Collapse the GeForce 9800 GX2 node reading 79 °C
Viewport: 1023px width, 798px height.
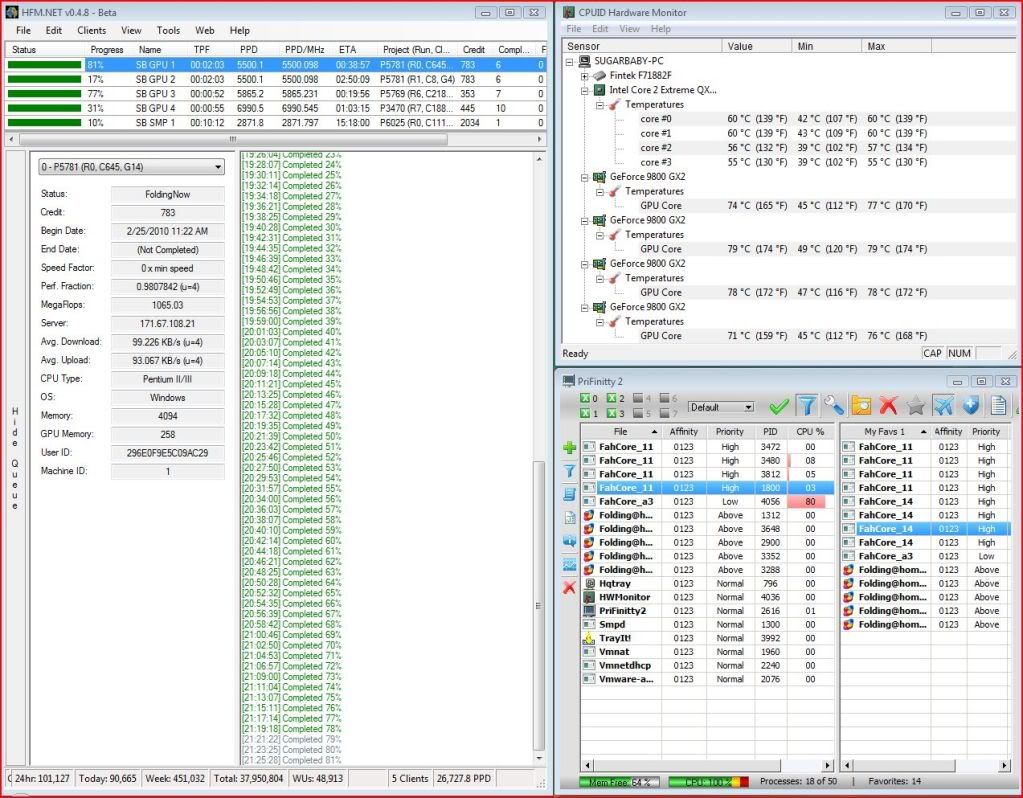tap(585, 221)
